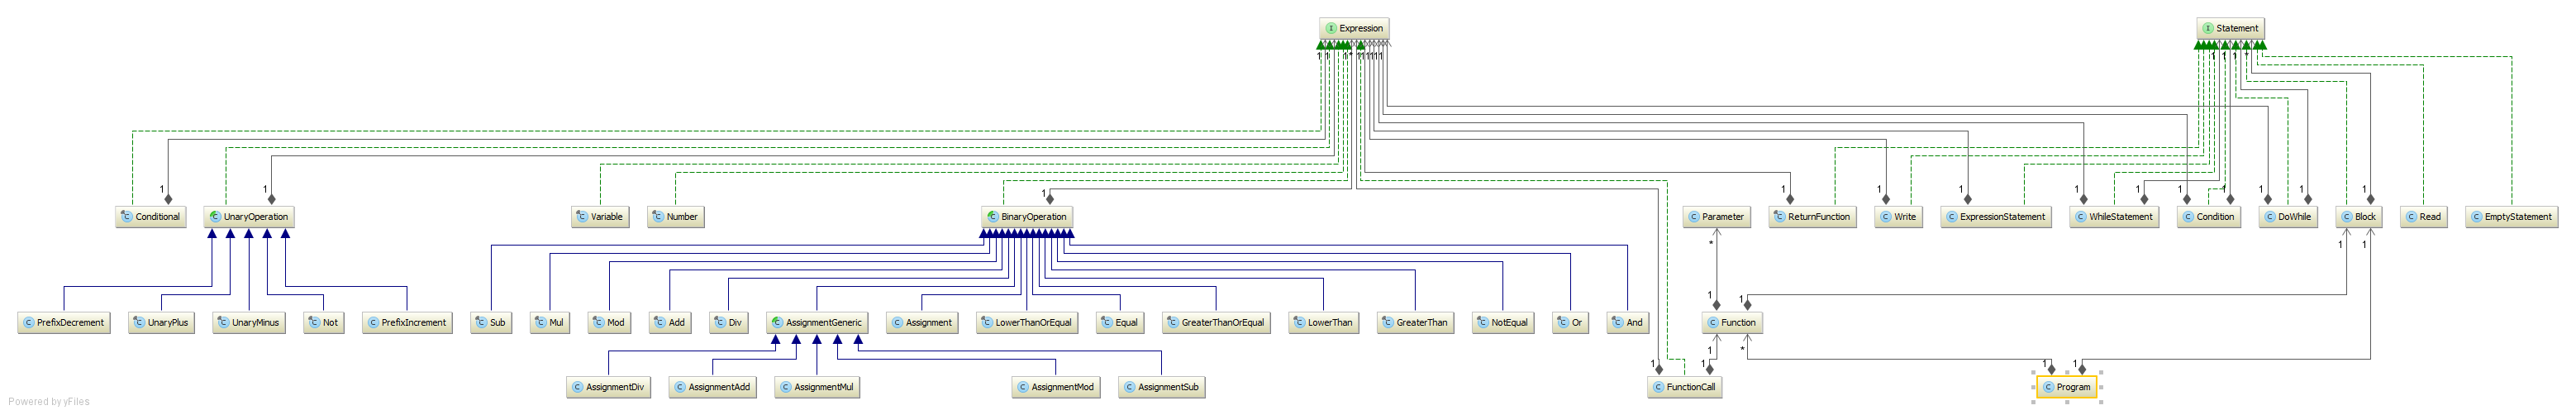Select the Equal class node

coord(1120,322)
